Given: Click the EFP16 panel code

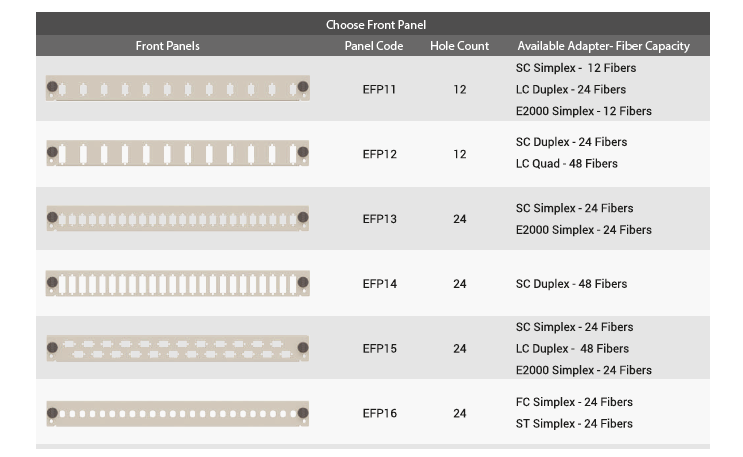Looking at the screenshot, I should (379, 413).
